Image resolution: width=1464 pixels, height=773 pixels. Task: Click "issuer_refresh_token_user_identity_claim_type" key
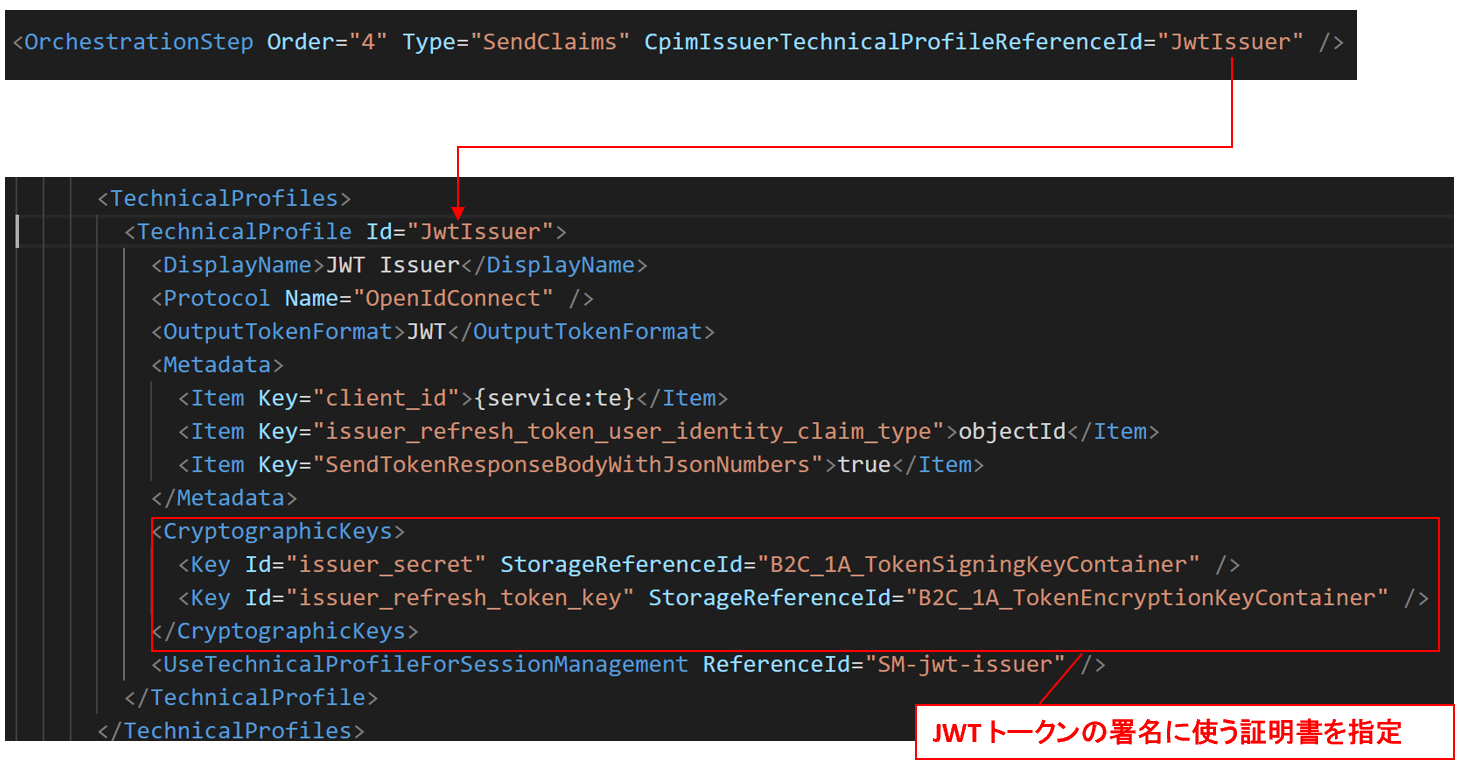coord(629,432)
